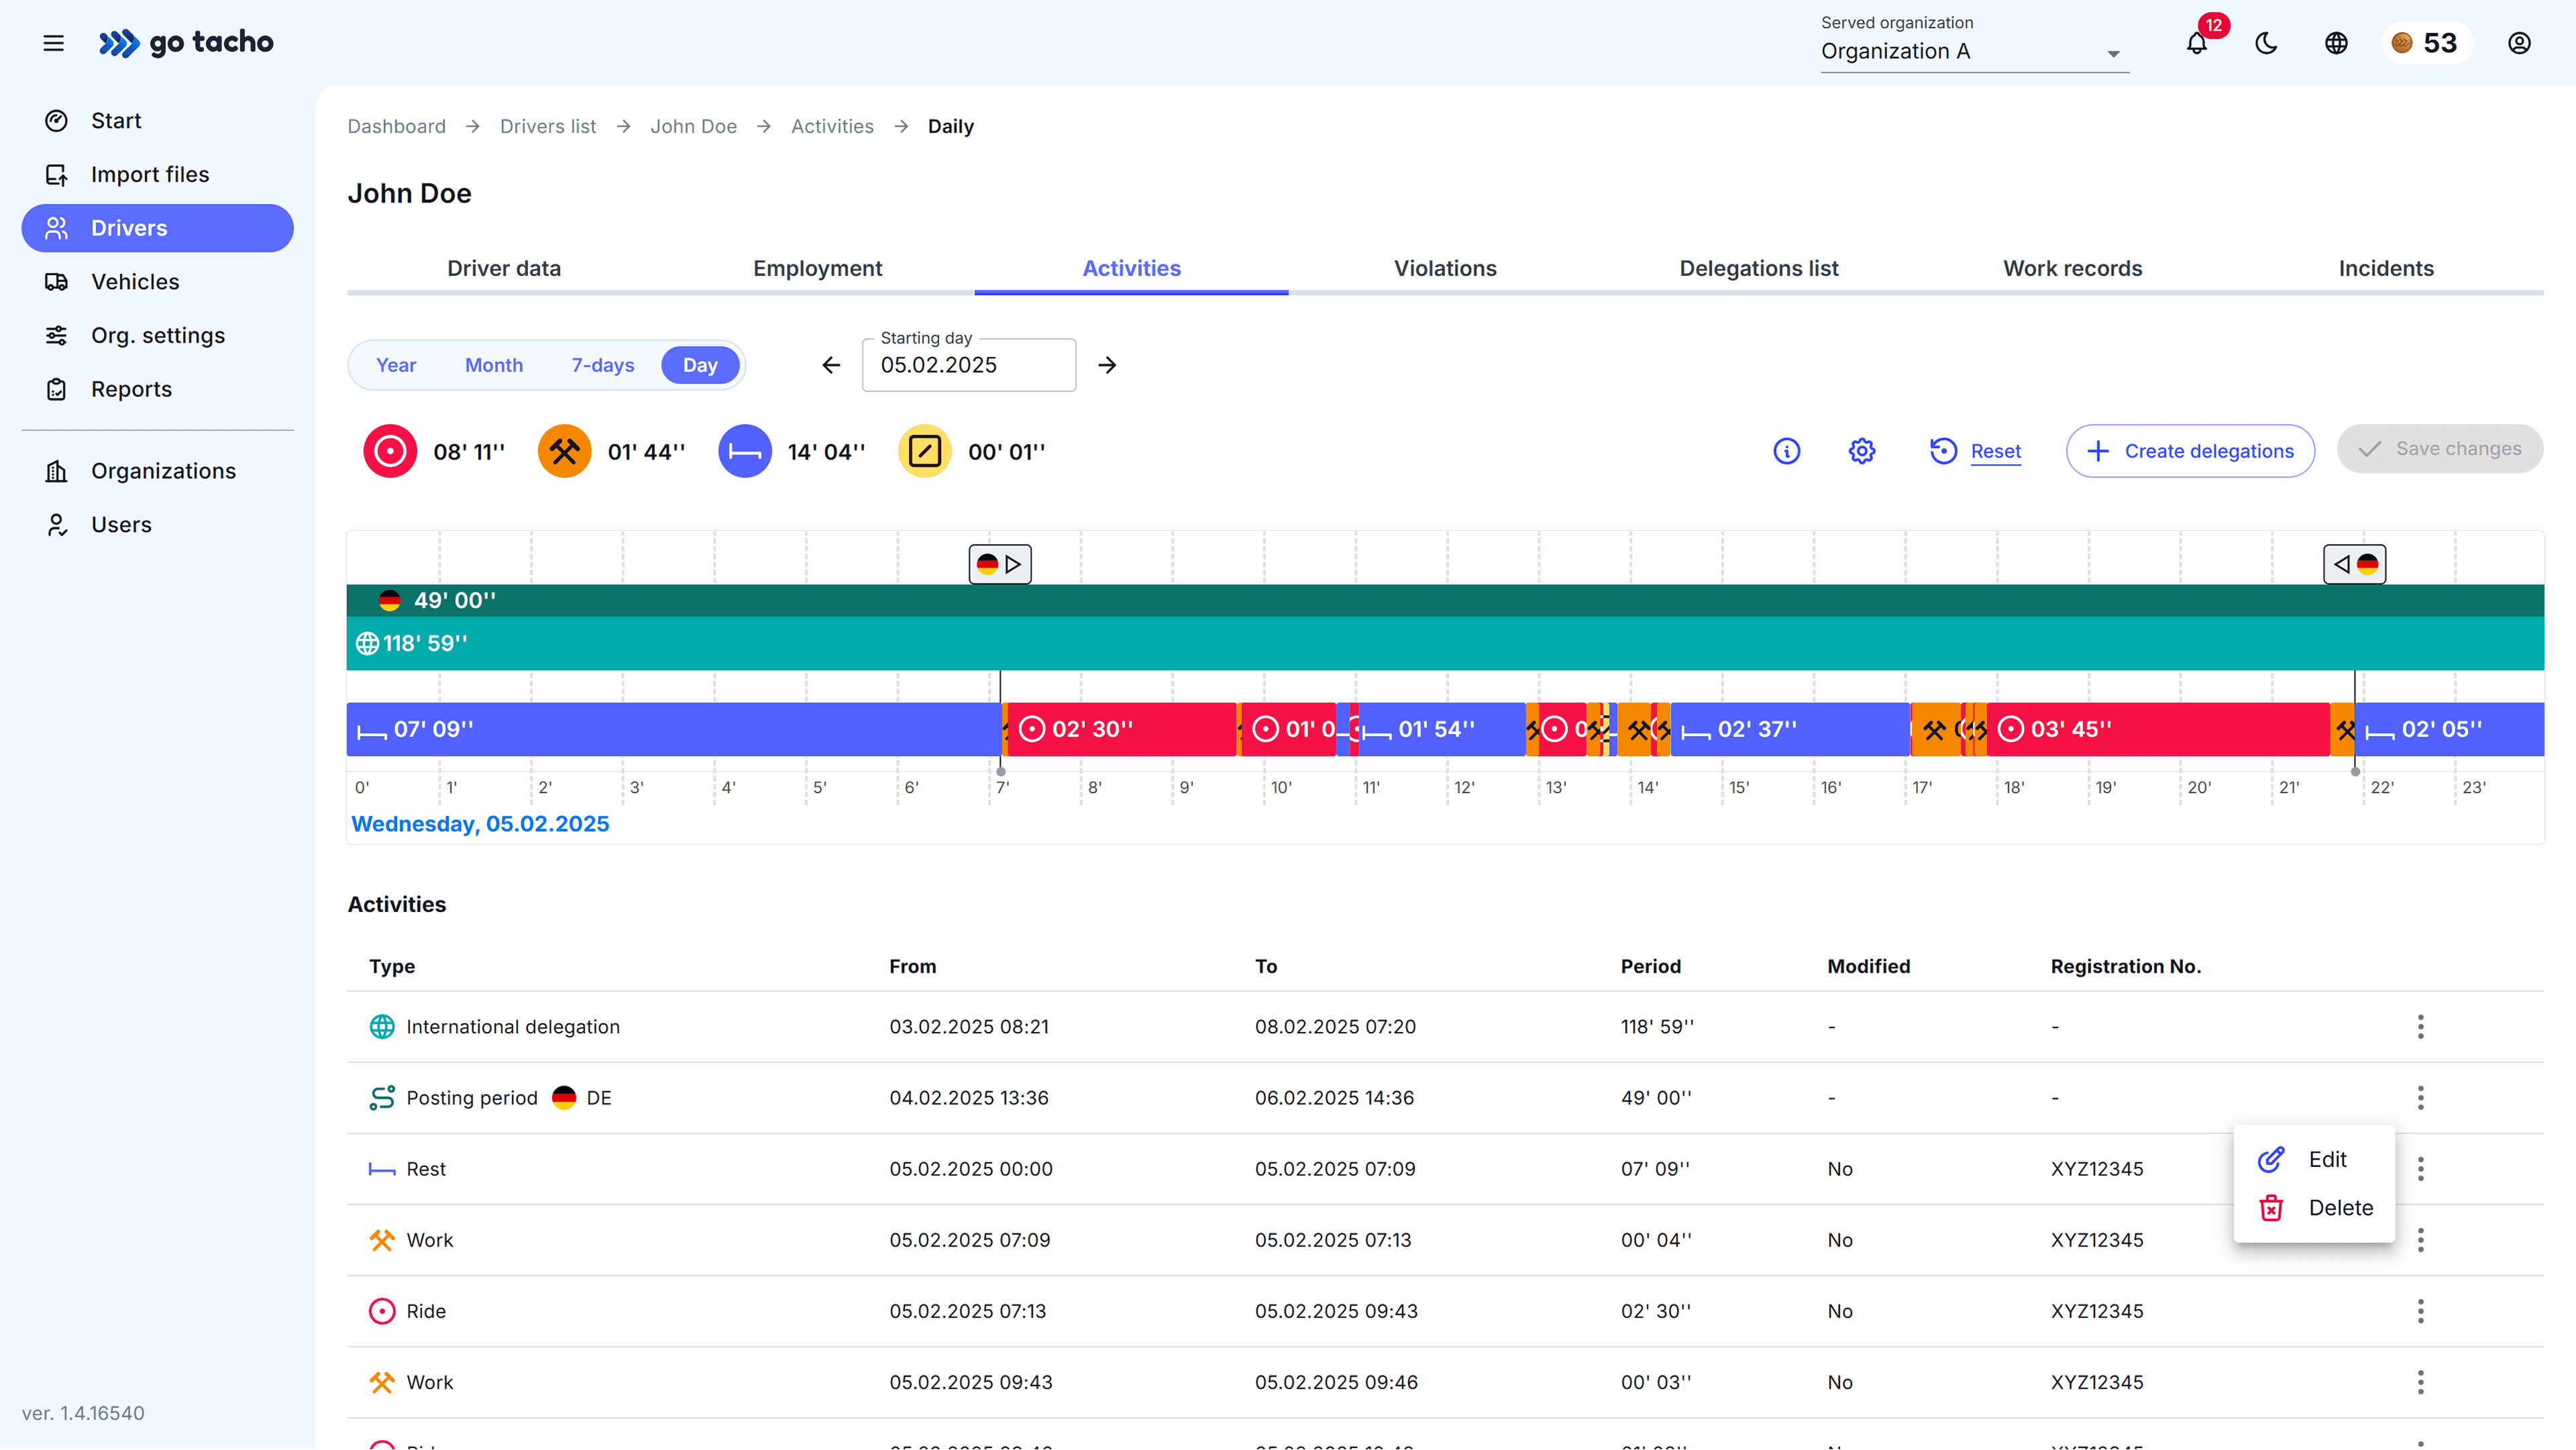Open the Dashboard breadcrumb link
Screen dimensions: 2576x1450
coord(396,126)
